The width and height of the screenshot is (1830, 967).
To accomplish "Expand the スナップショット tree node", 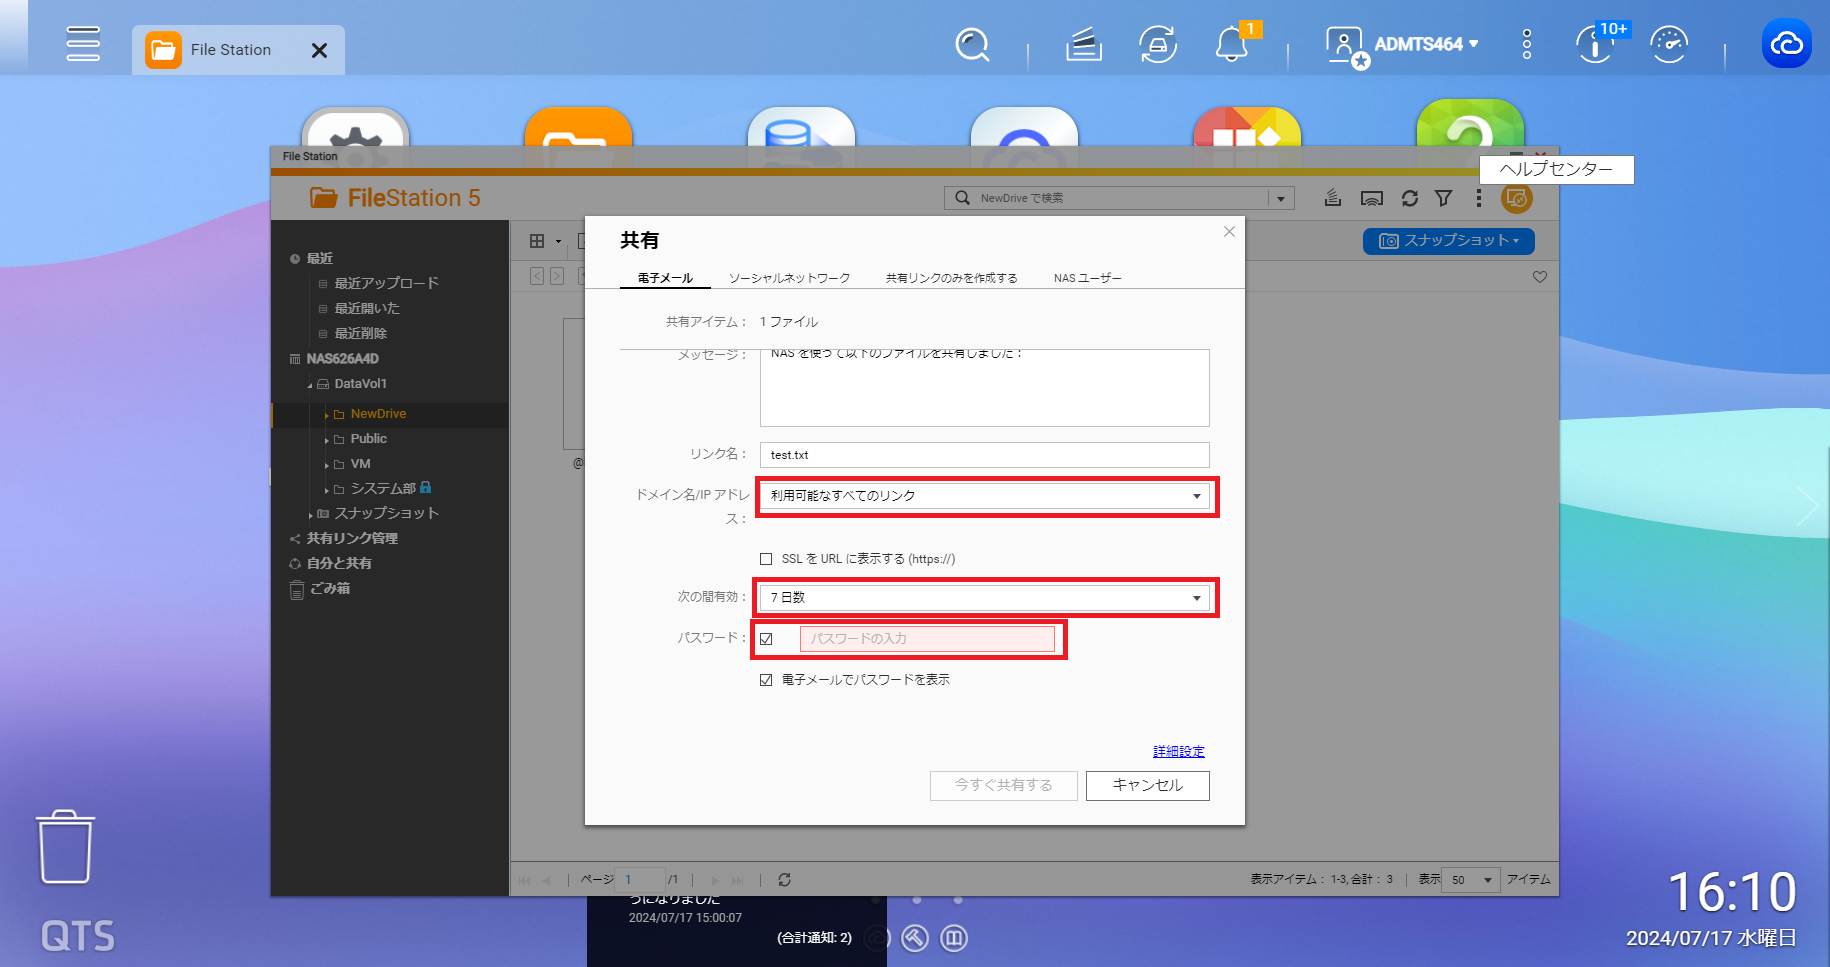I will tap(310, 515).
